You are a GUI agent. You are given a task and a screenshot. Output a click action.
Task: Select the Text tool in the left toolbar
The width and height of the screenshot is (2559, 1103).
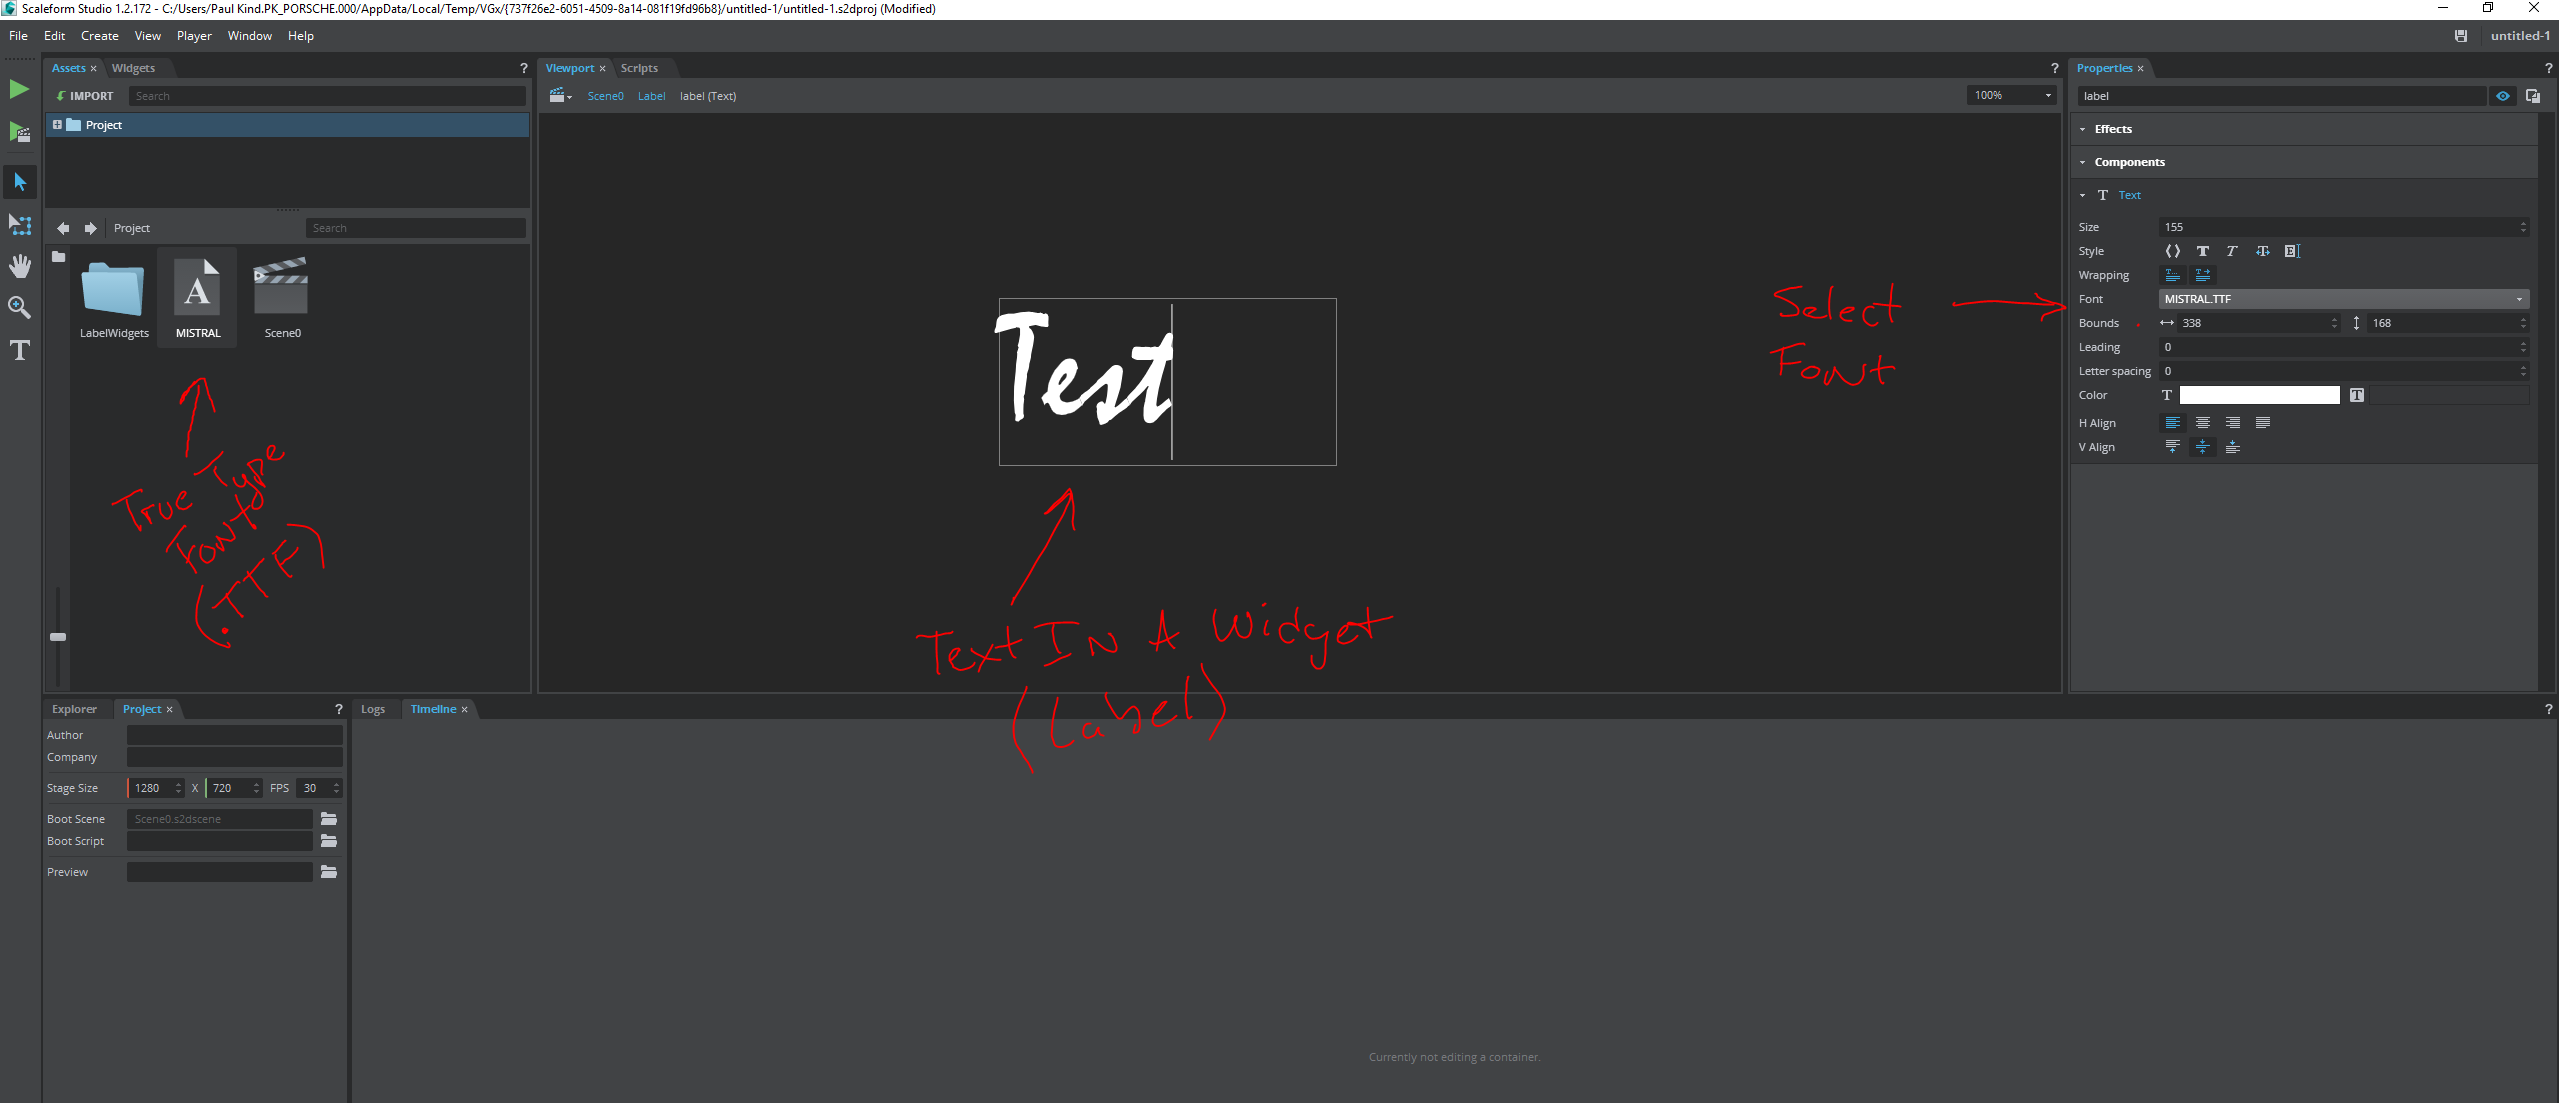tap(19, 350)
